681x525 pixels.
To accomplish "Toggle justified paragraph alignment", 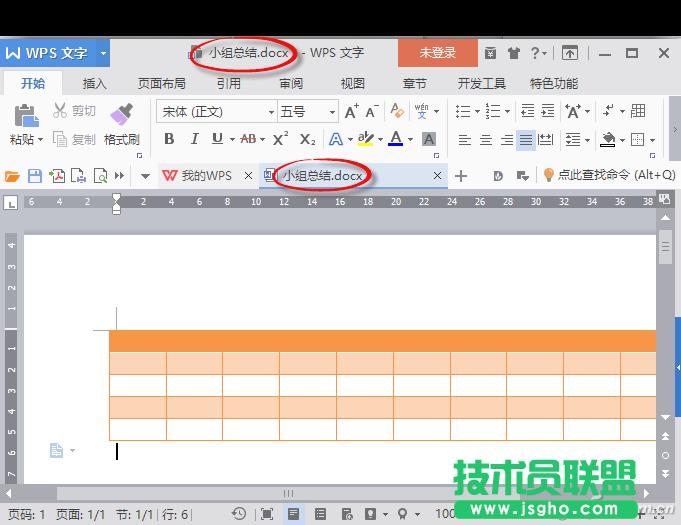I will pyautogui.click(x=525, y=140).
